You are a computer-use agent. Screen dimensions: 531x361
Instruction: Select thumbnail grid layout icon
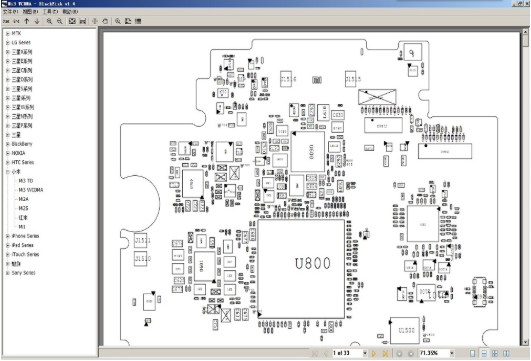click(495, 354)
